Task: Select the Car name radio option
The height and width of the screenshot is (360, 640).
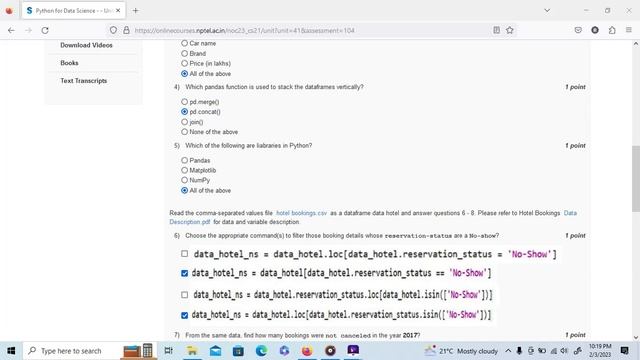Action: [184, 43]
